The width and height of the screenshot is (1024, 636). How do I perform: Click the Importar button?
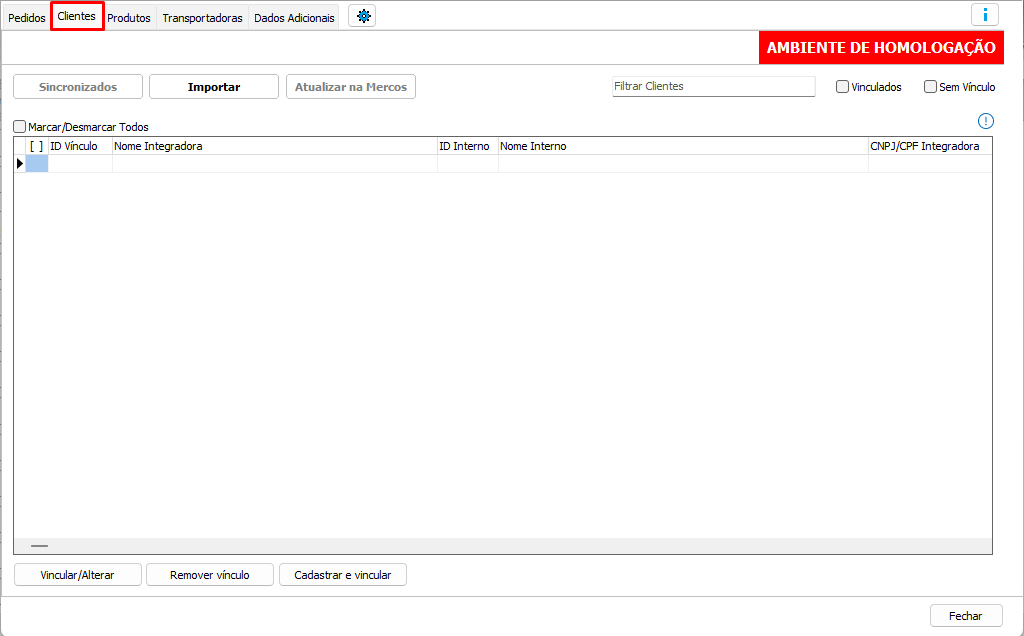[214, 87]
